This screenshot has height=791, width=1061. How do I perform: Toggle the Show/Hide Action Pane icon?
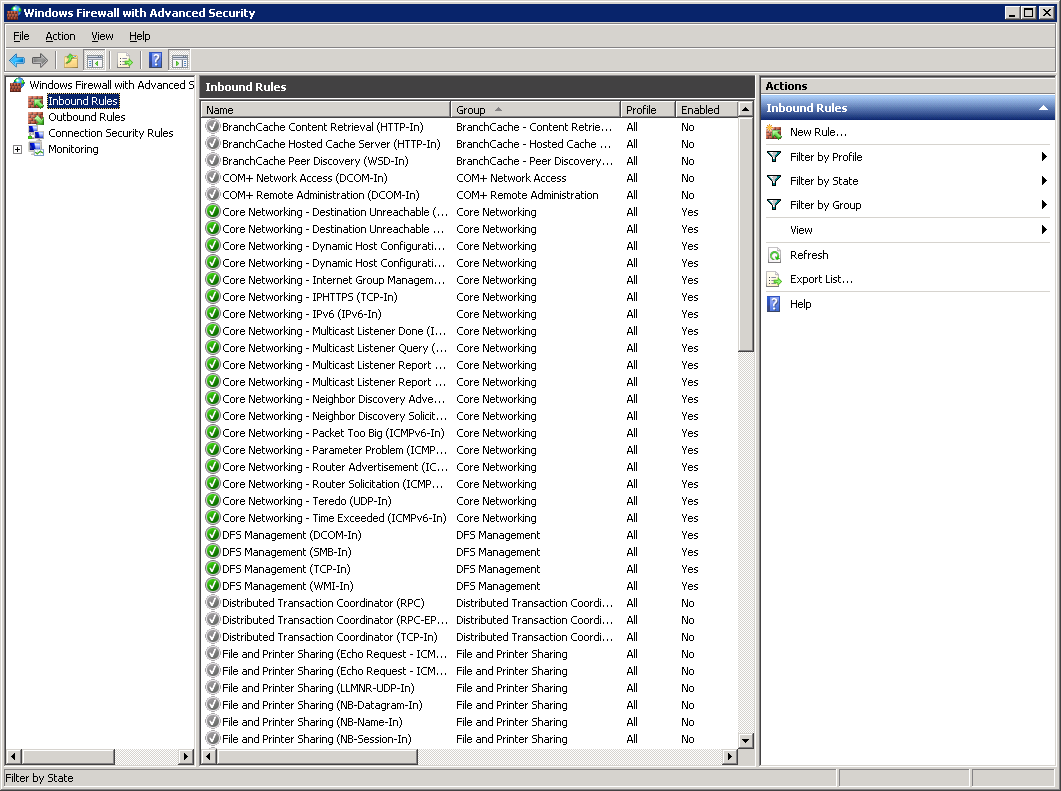click(x=179, y=60)
